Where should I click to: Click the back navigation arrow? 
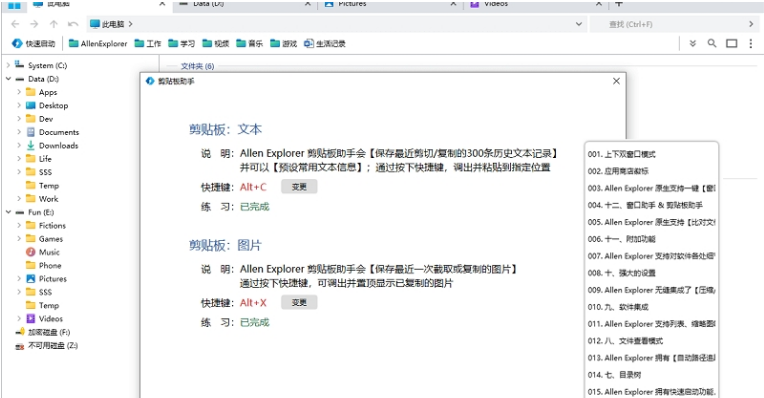click(x=15, y=24)
